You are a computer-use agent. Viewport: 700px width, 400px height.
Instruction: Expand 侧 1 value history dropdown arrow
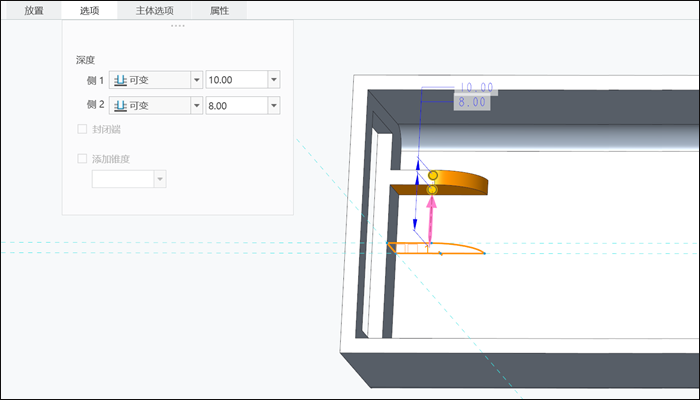[x=274, y=80]
